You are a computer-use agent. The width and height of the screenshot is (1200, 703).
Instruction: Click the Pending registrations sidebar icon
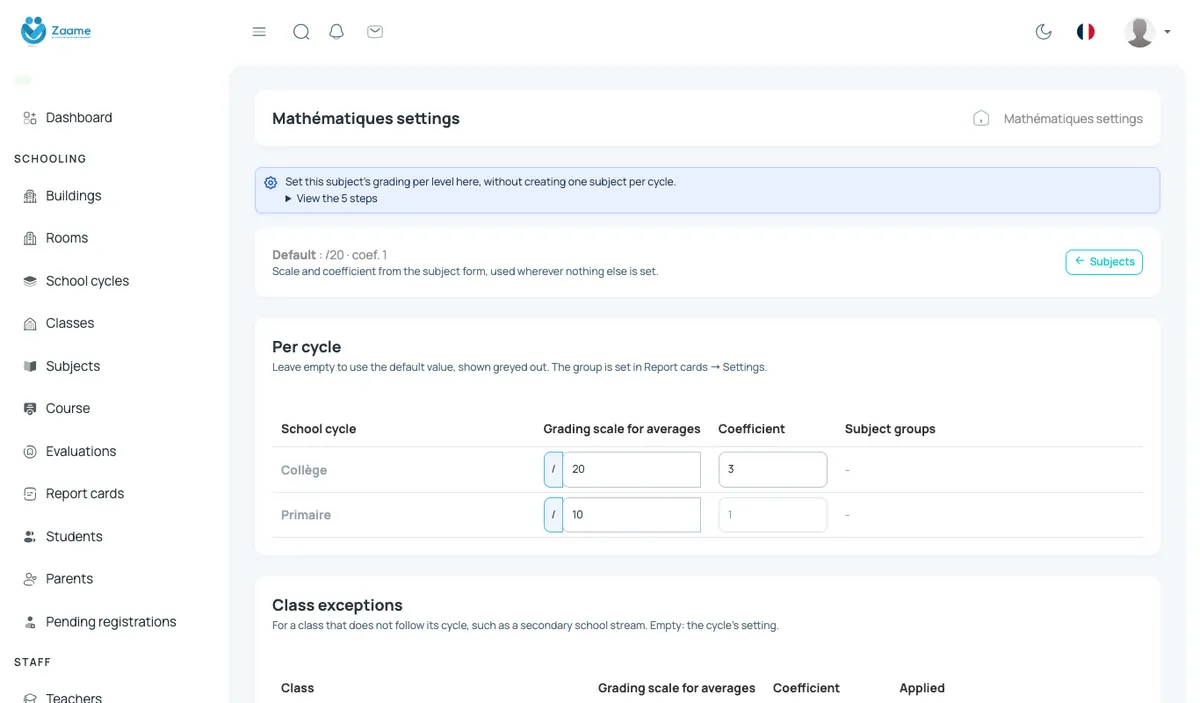tap(30, 622)
